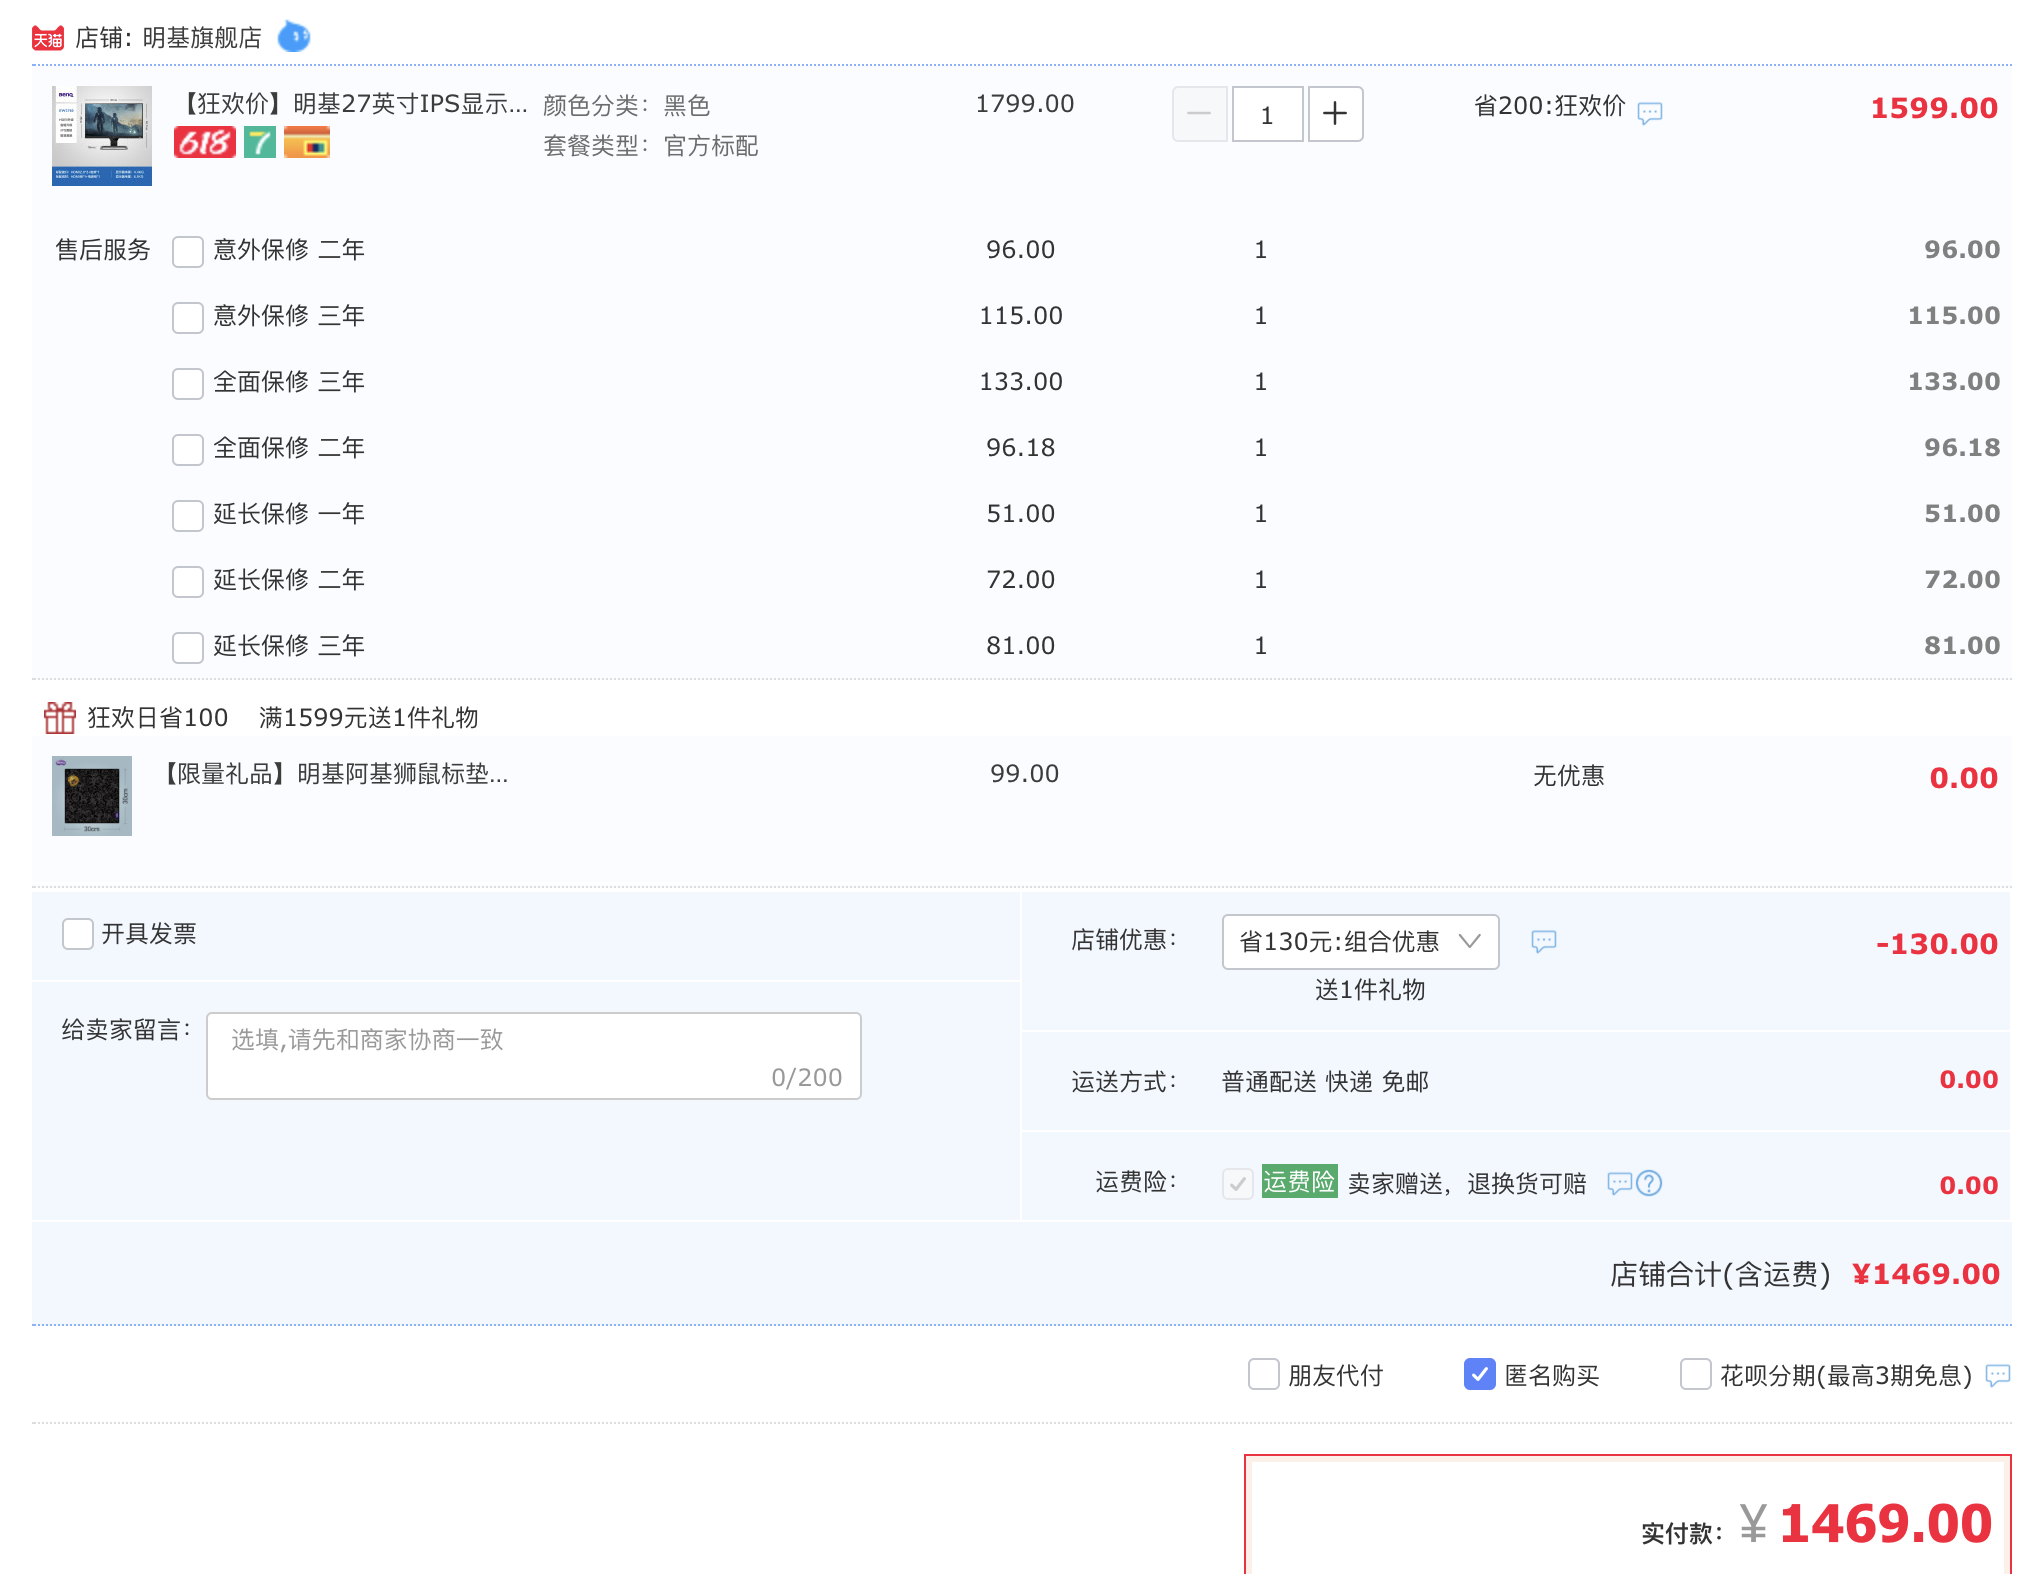Open the info bubble beside the 店铺优惠 dropdown
2040x1574 pixels.
[1544, 941]
